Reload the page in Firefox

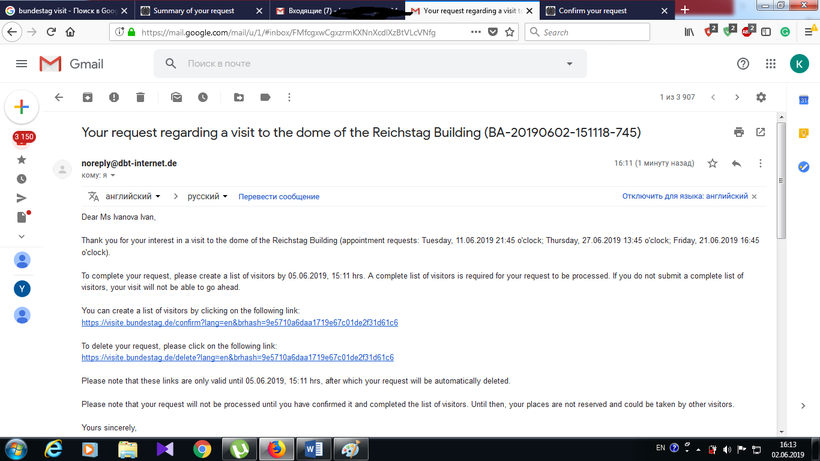point(51,32)
